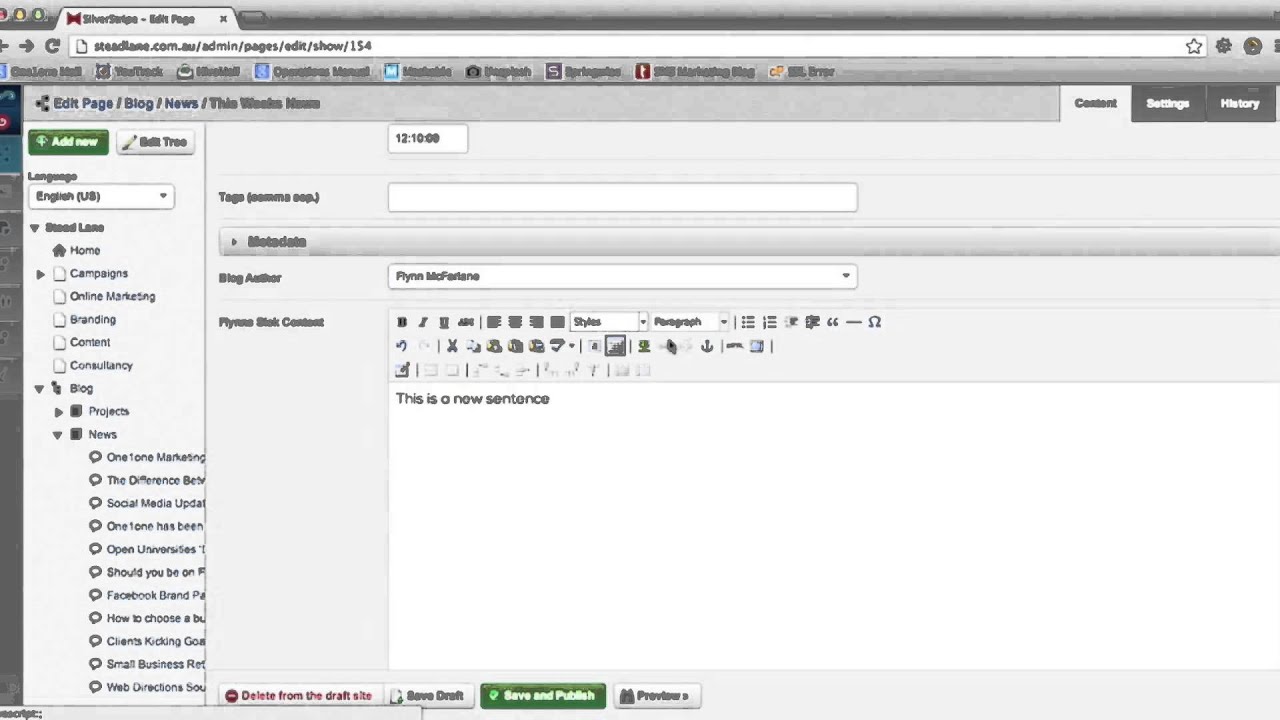1280x720 pixels.
Task: Insert numbered list
Action: coord(769,322)
